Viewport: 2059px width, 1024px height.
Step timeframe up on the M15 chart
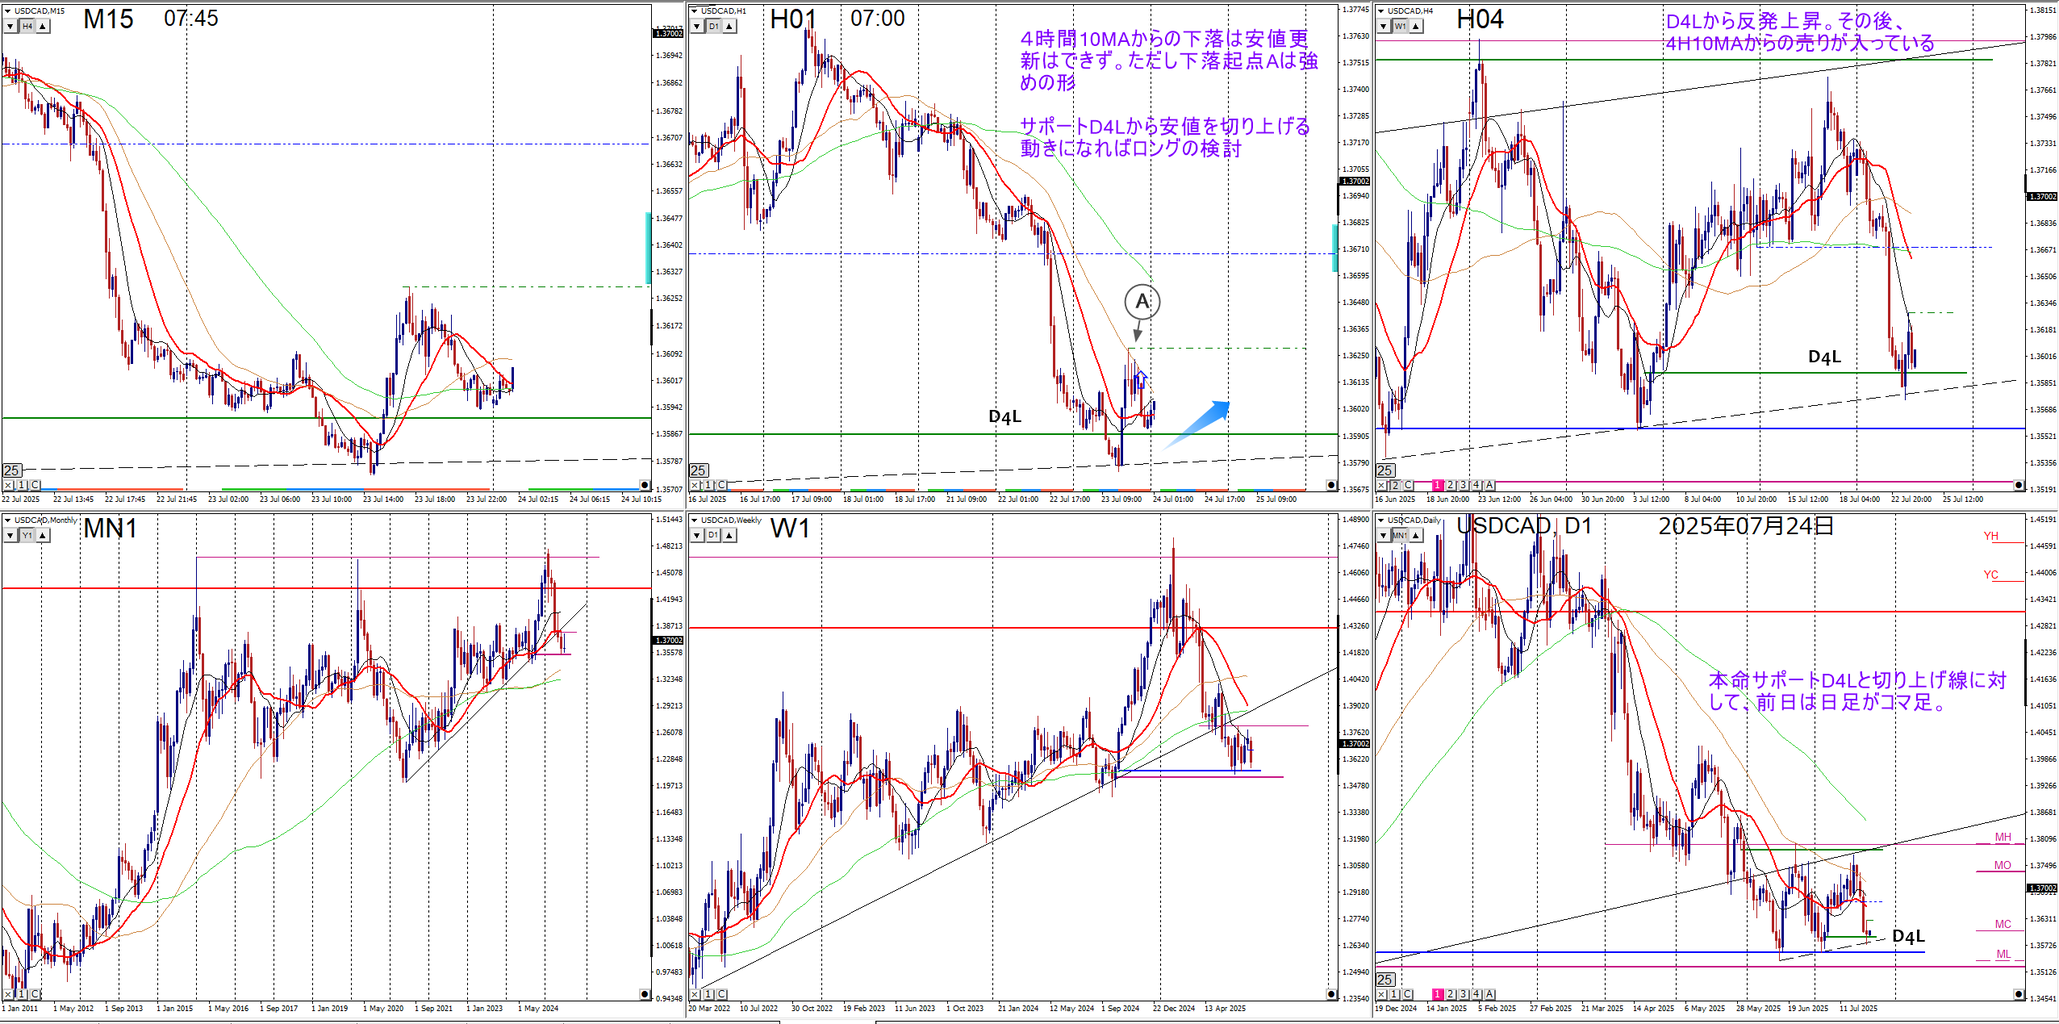coord(44,26)
